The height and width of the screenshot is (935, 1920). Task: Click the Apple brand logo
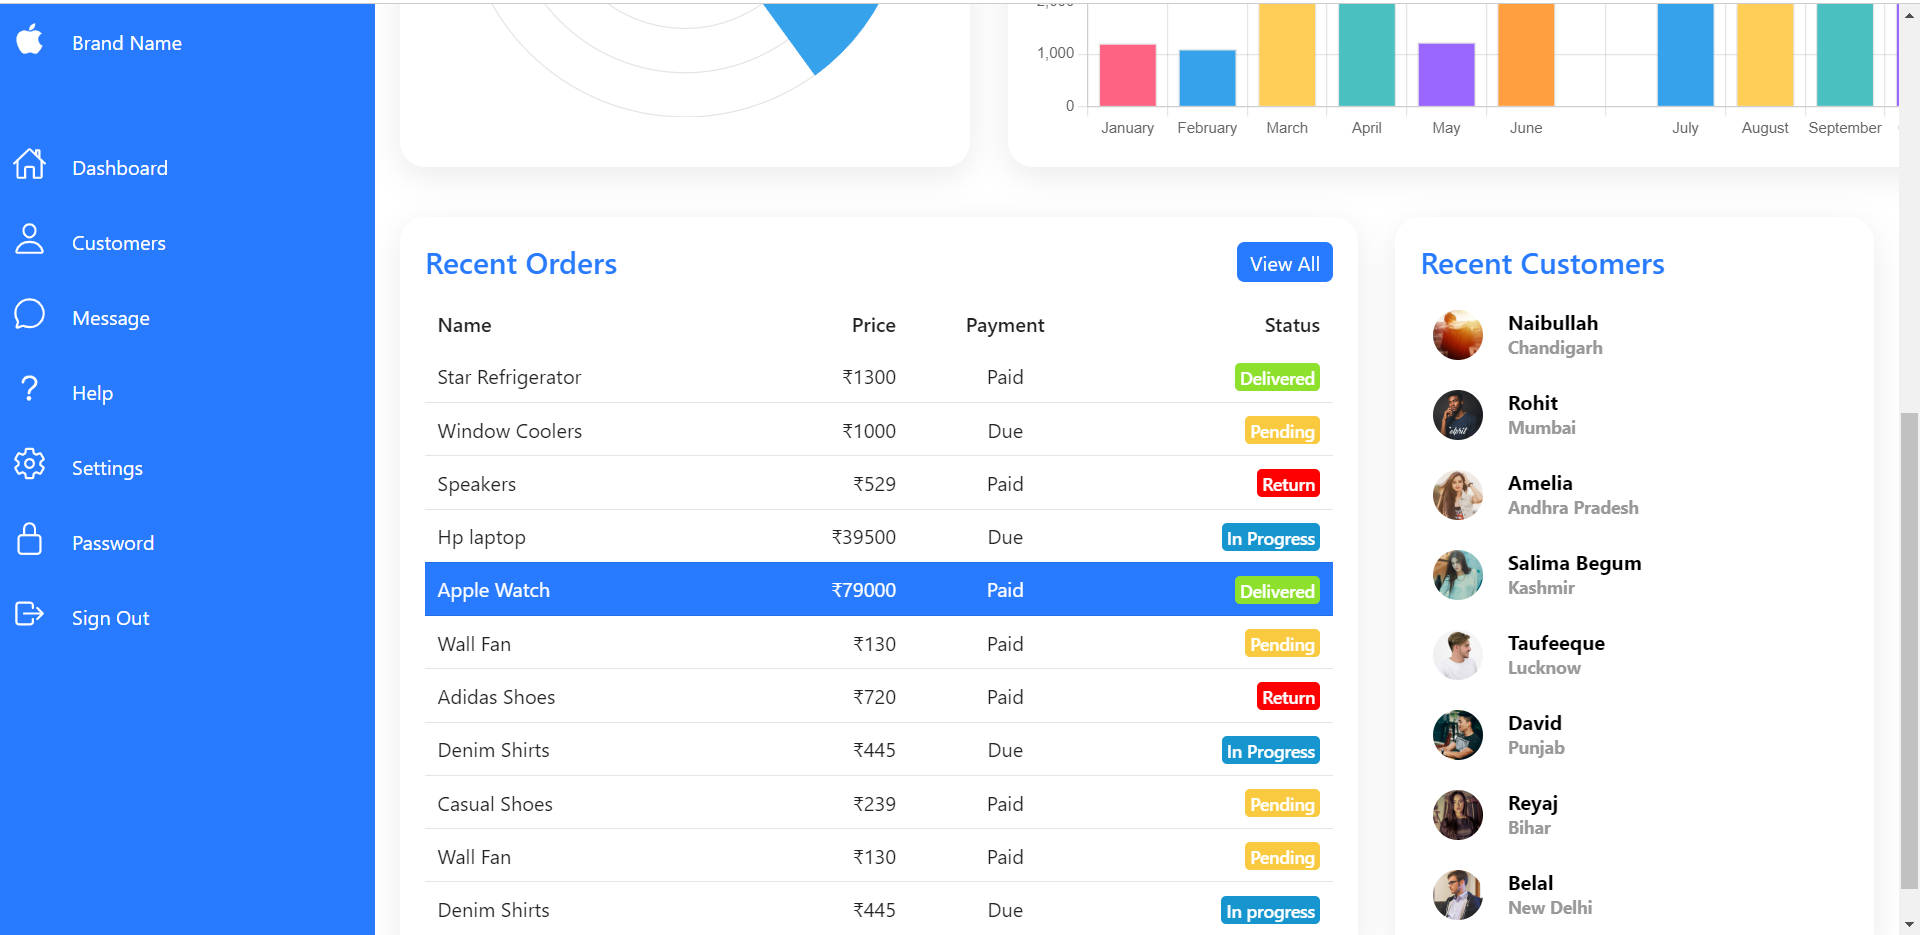[29, 40]
